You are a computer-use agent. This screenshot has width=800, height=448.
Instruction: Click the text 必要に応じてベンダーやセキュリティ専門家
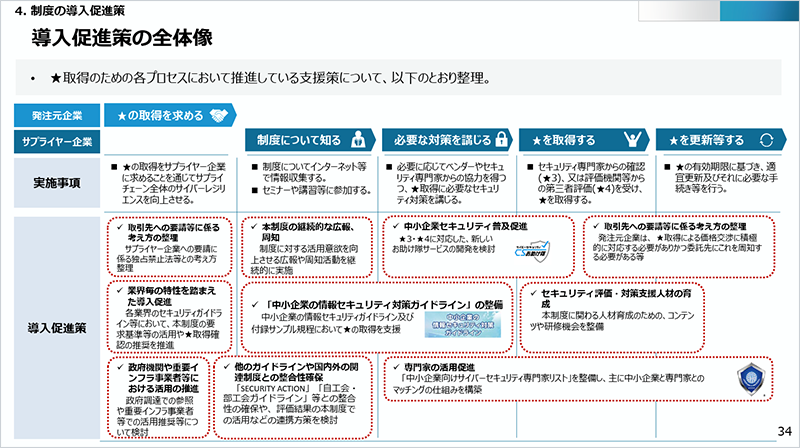[452, 183]
